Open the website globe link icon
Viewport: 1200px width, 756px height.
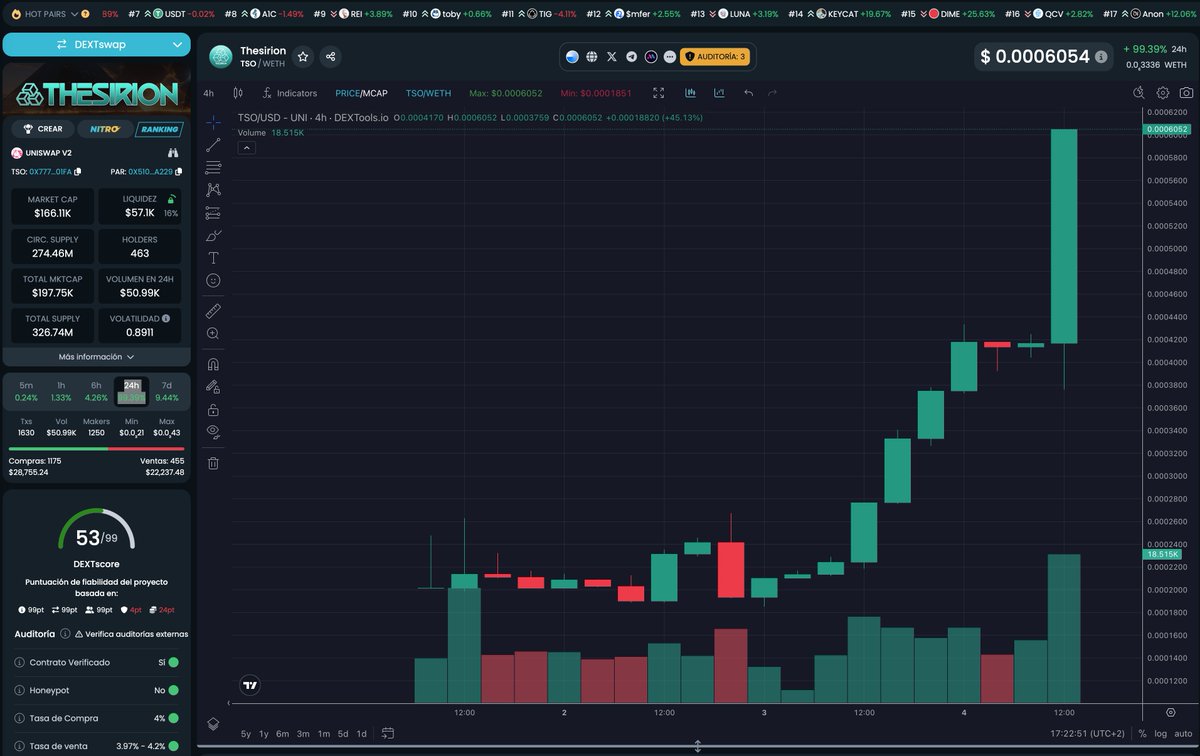pos(592,57)
